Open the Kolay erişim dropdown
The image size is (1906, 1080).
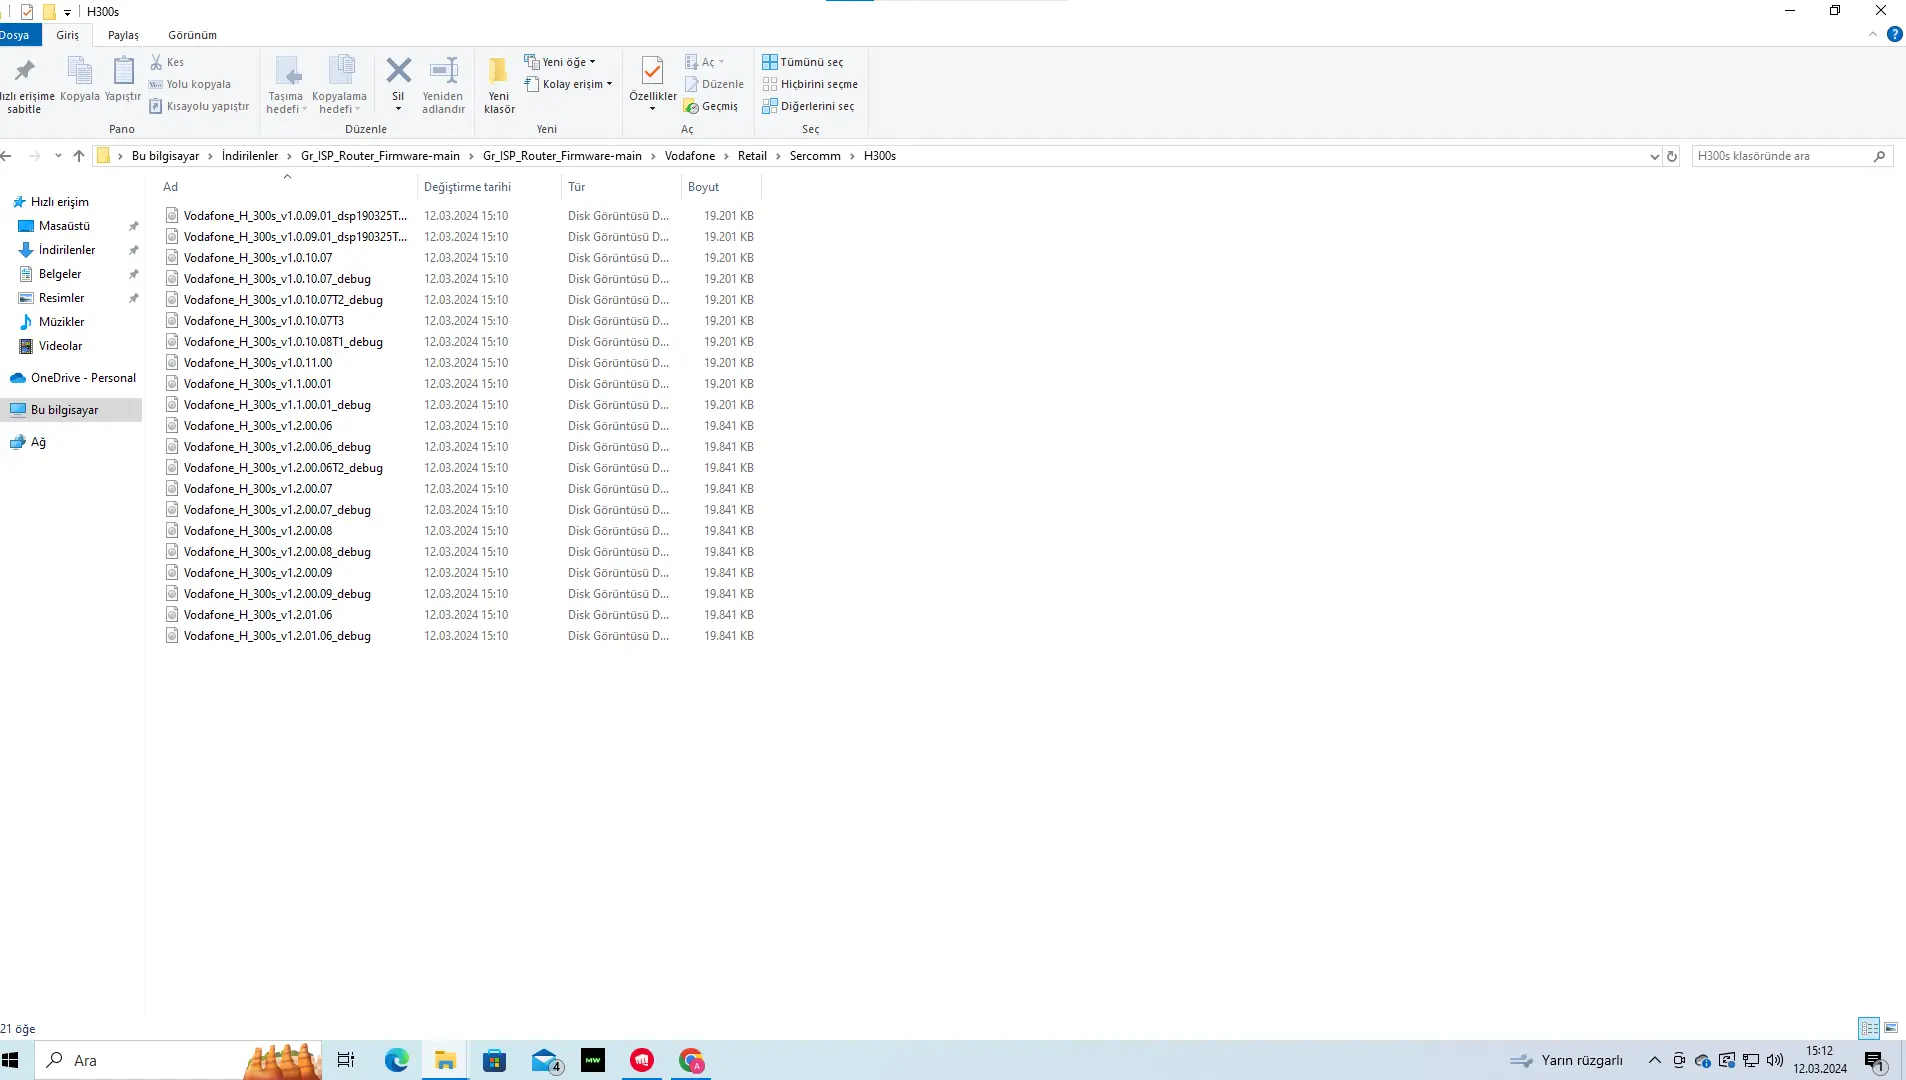(x=568, y=84)
